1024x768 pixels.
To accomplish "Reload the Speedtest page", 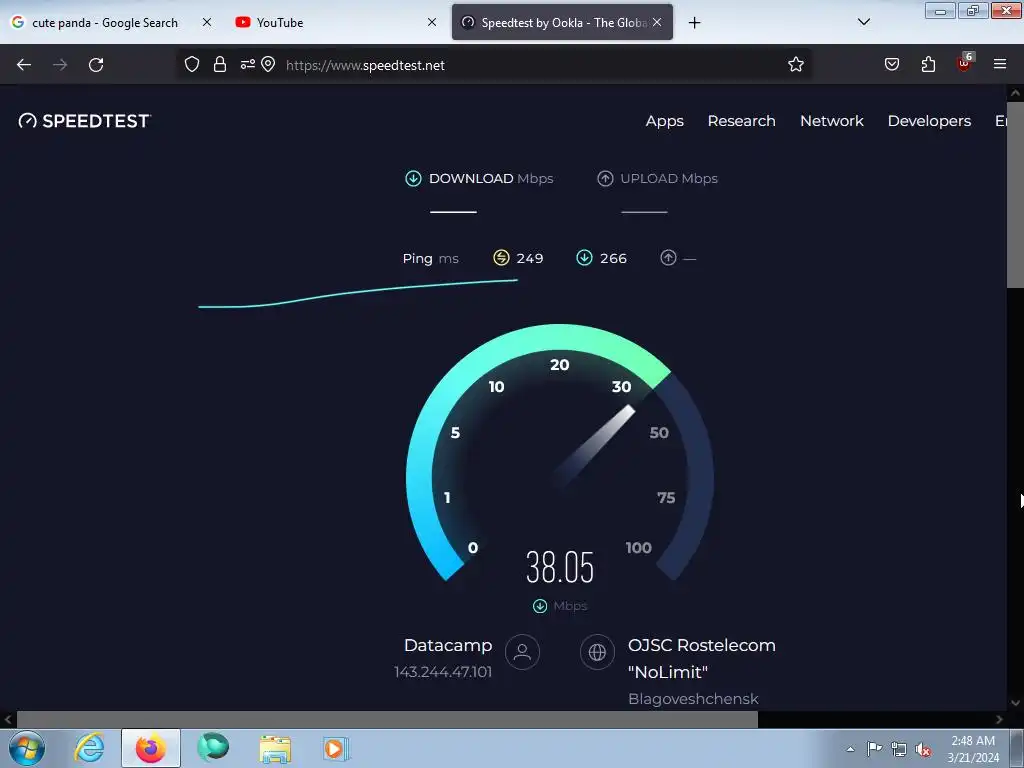I will click(96, 65).
